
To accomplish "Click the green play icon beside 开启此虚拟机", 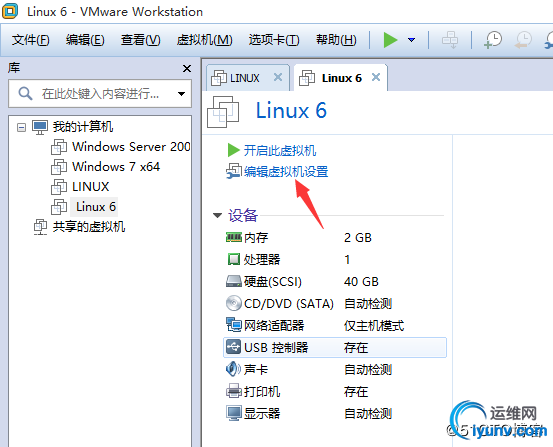I will (233, 150).
